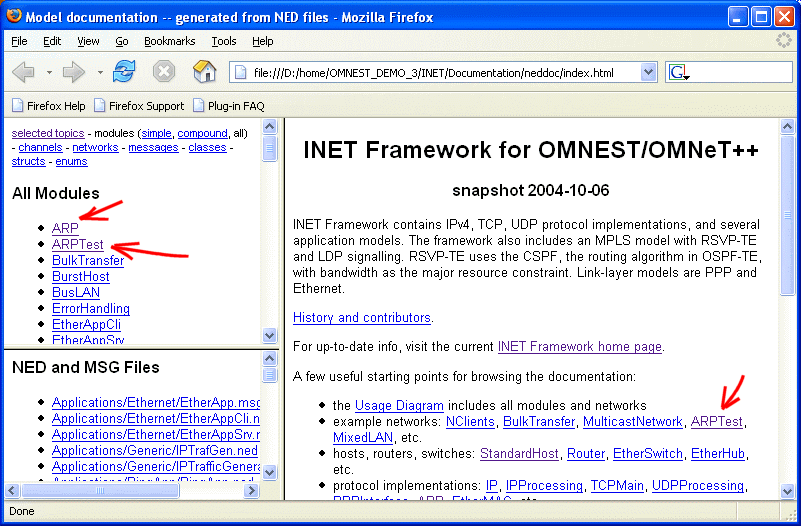This screenshot has height=526, width=801.
Task: Reload the page with the refresh icon
Action: point(124,71)
